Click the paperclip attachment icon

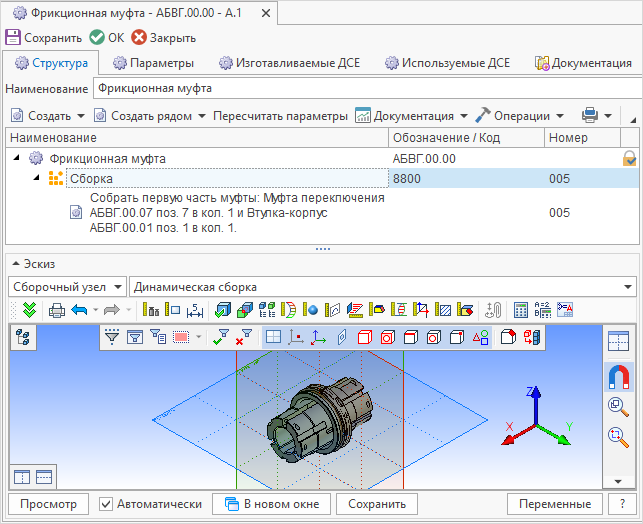[493, 310]
